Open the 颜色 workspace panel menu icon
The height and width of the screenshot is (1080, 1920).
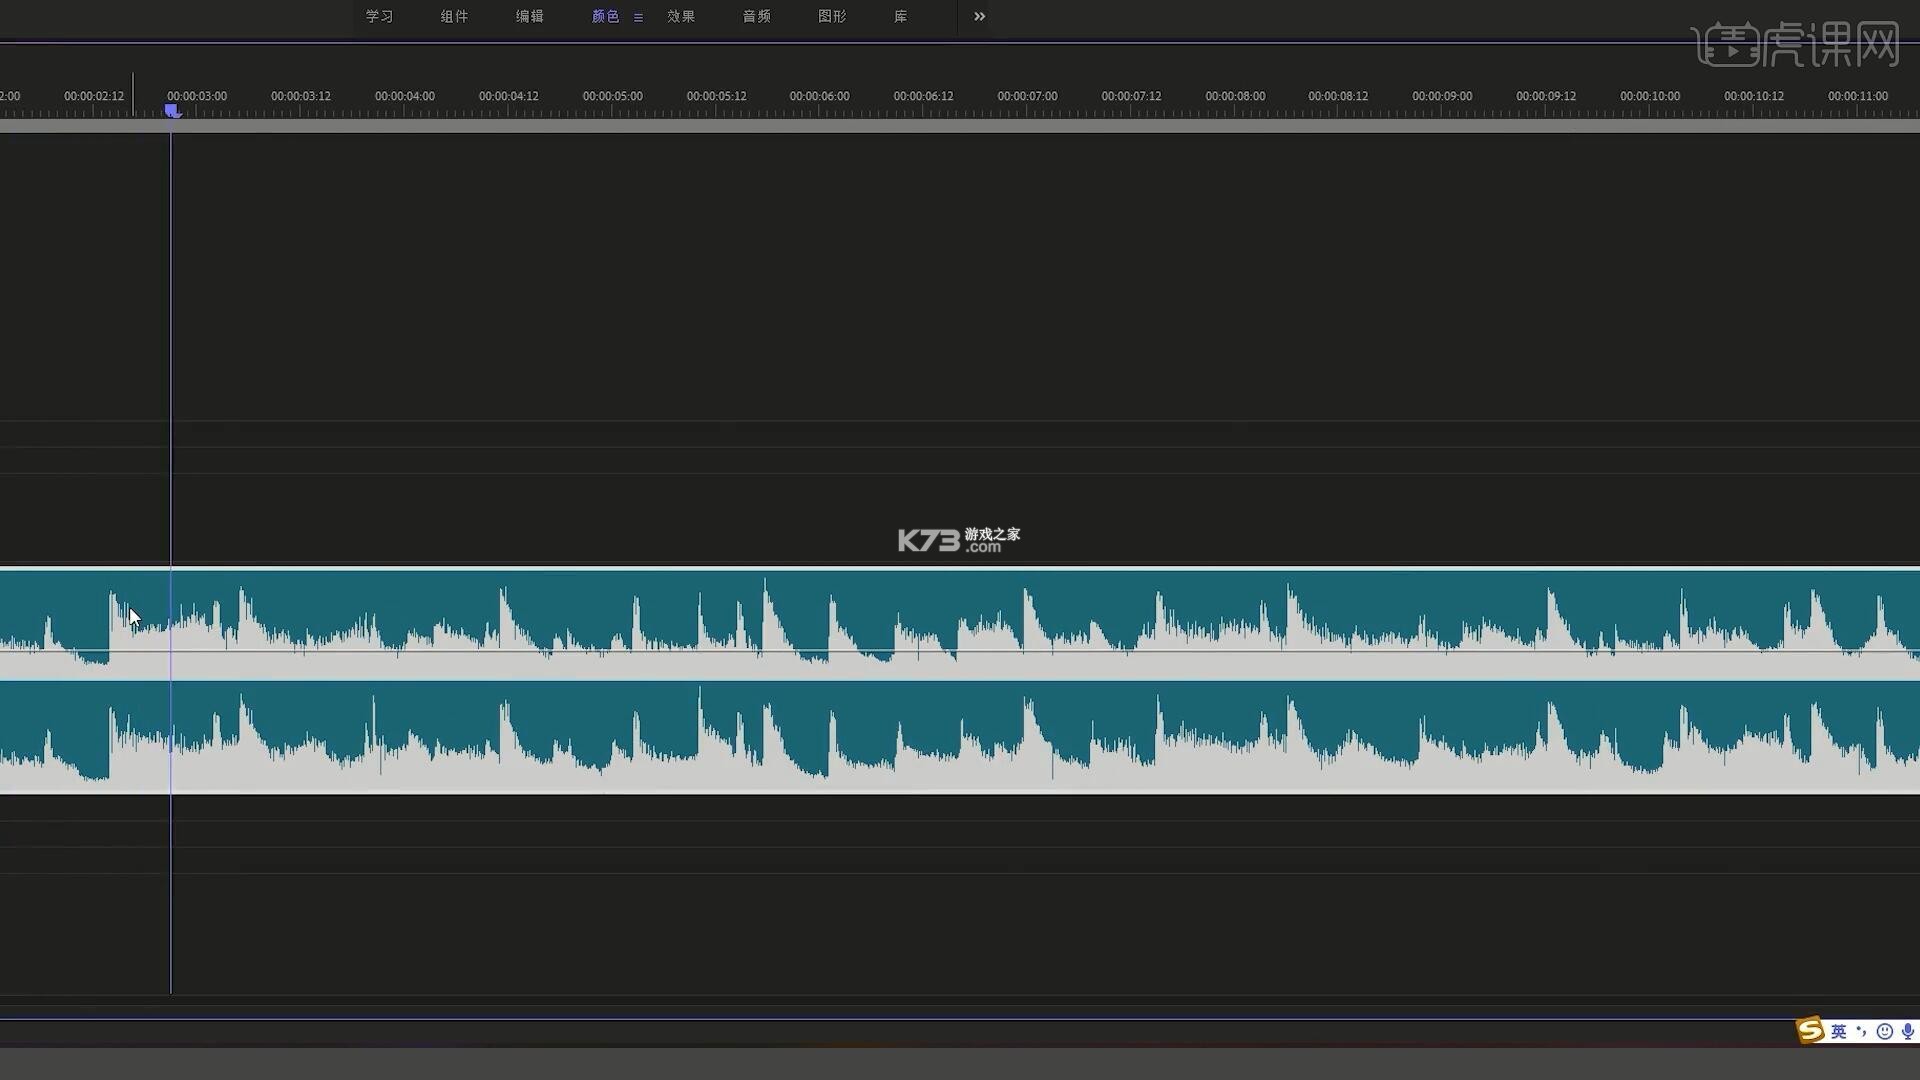(x=638, y=17)
